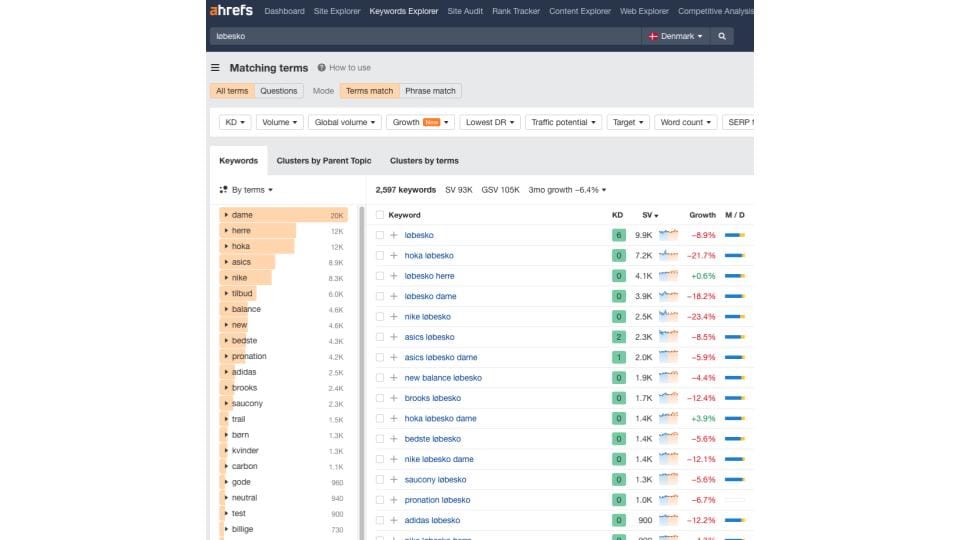Viewport: 960px width, 540px height.
Task: Click plus icon beside 'nike løbesko'
Action: pyautogui.click(x=394, y=317)
